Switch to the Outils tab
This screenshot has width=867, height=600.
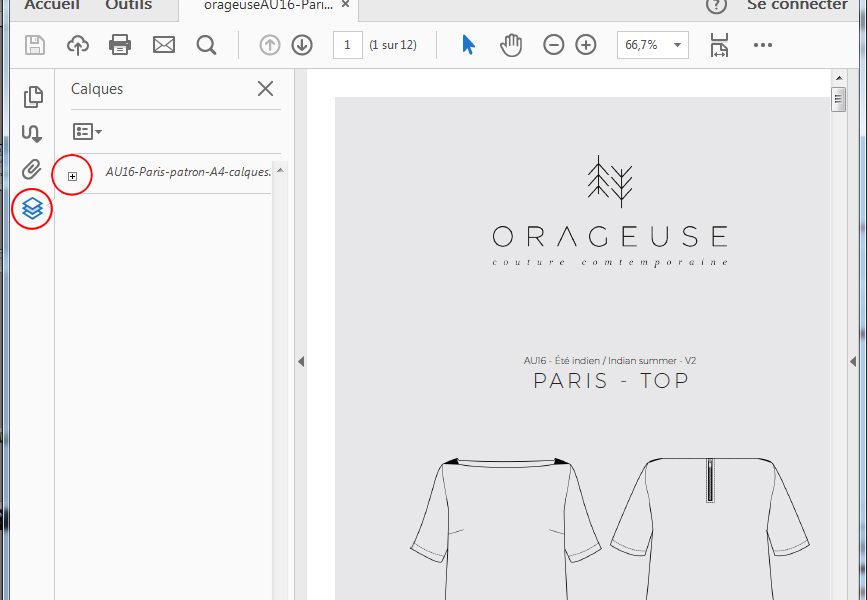click(128, 5)
